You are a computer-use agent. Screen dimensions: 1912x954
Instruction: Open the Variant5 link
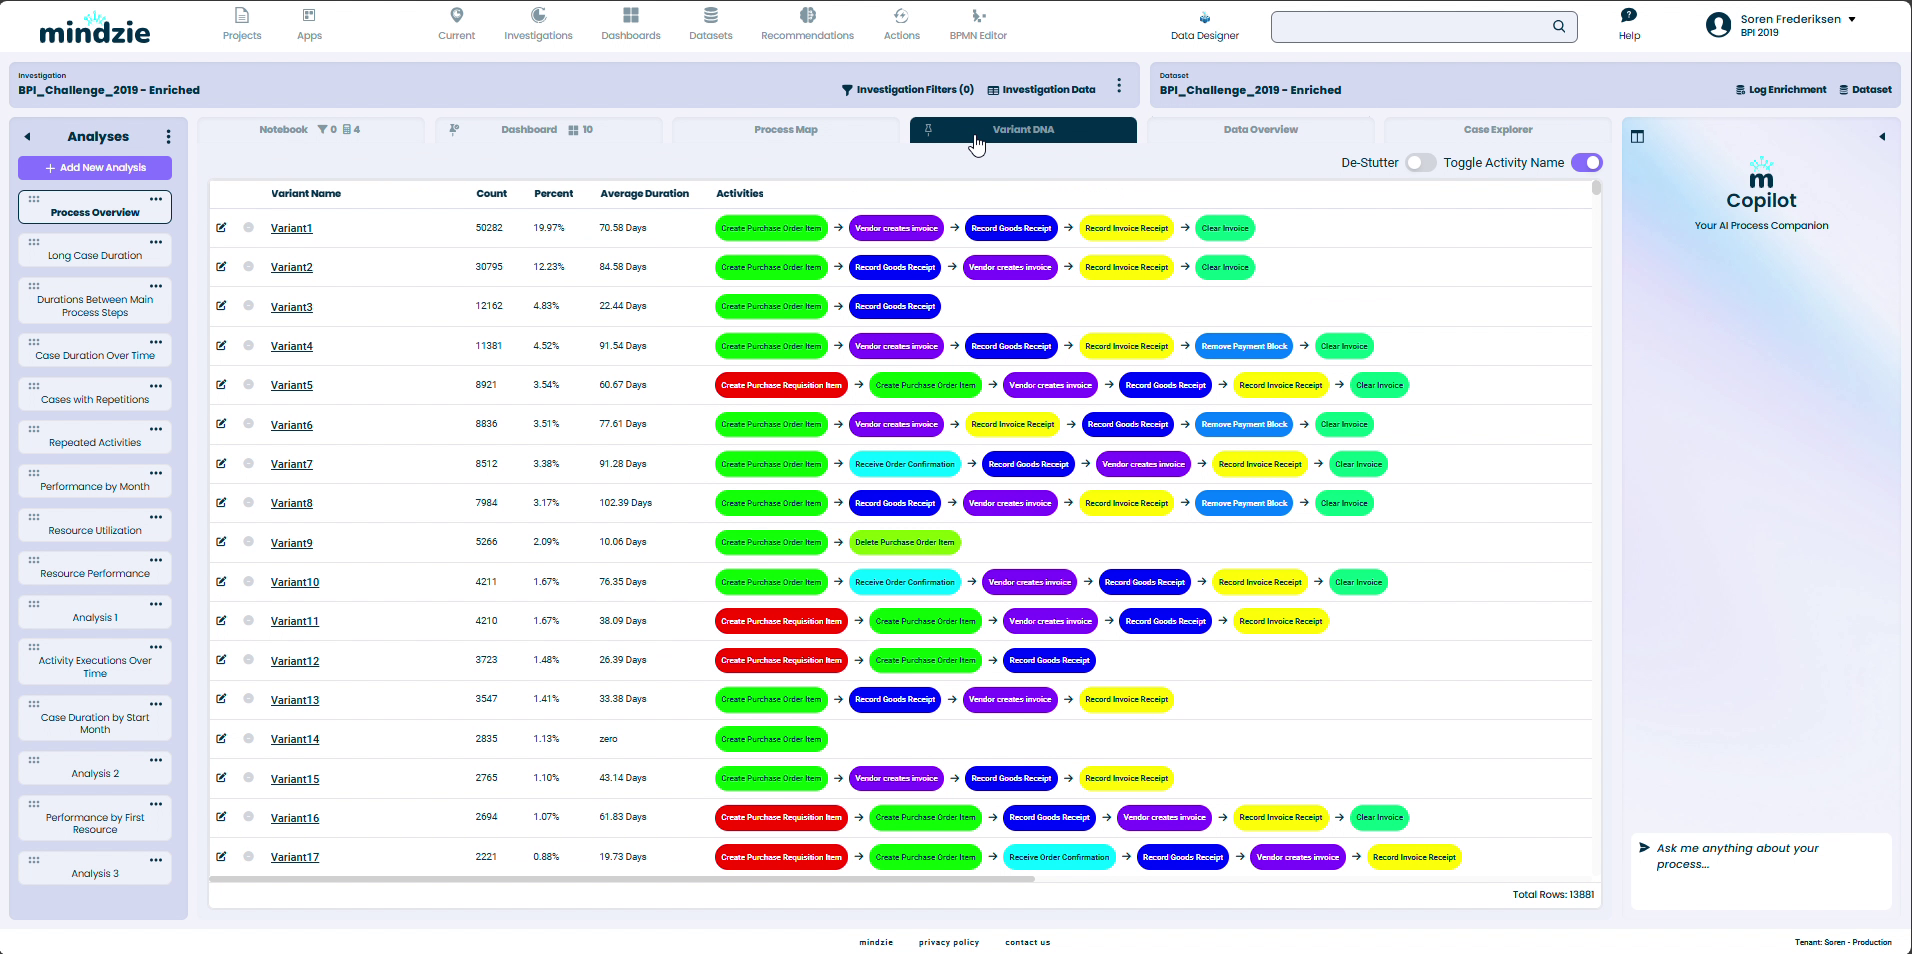click(291, 386)
